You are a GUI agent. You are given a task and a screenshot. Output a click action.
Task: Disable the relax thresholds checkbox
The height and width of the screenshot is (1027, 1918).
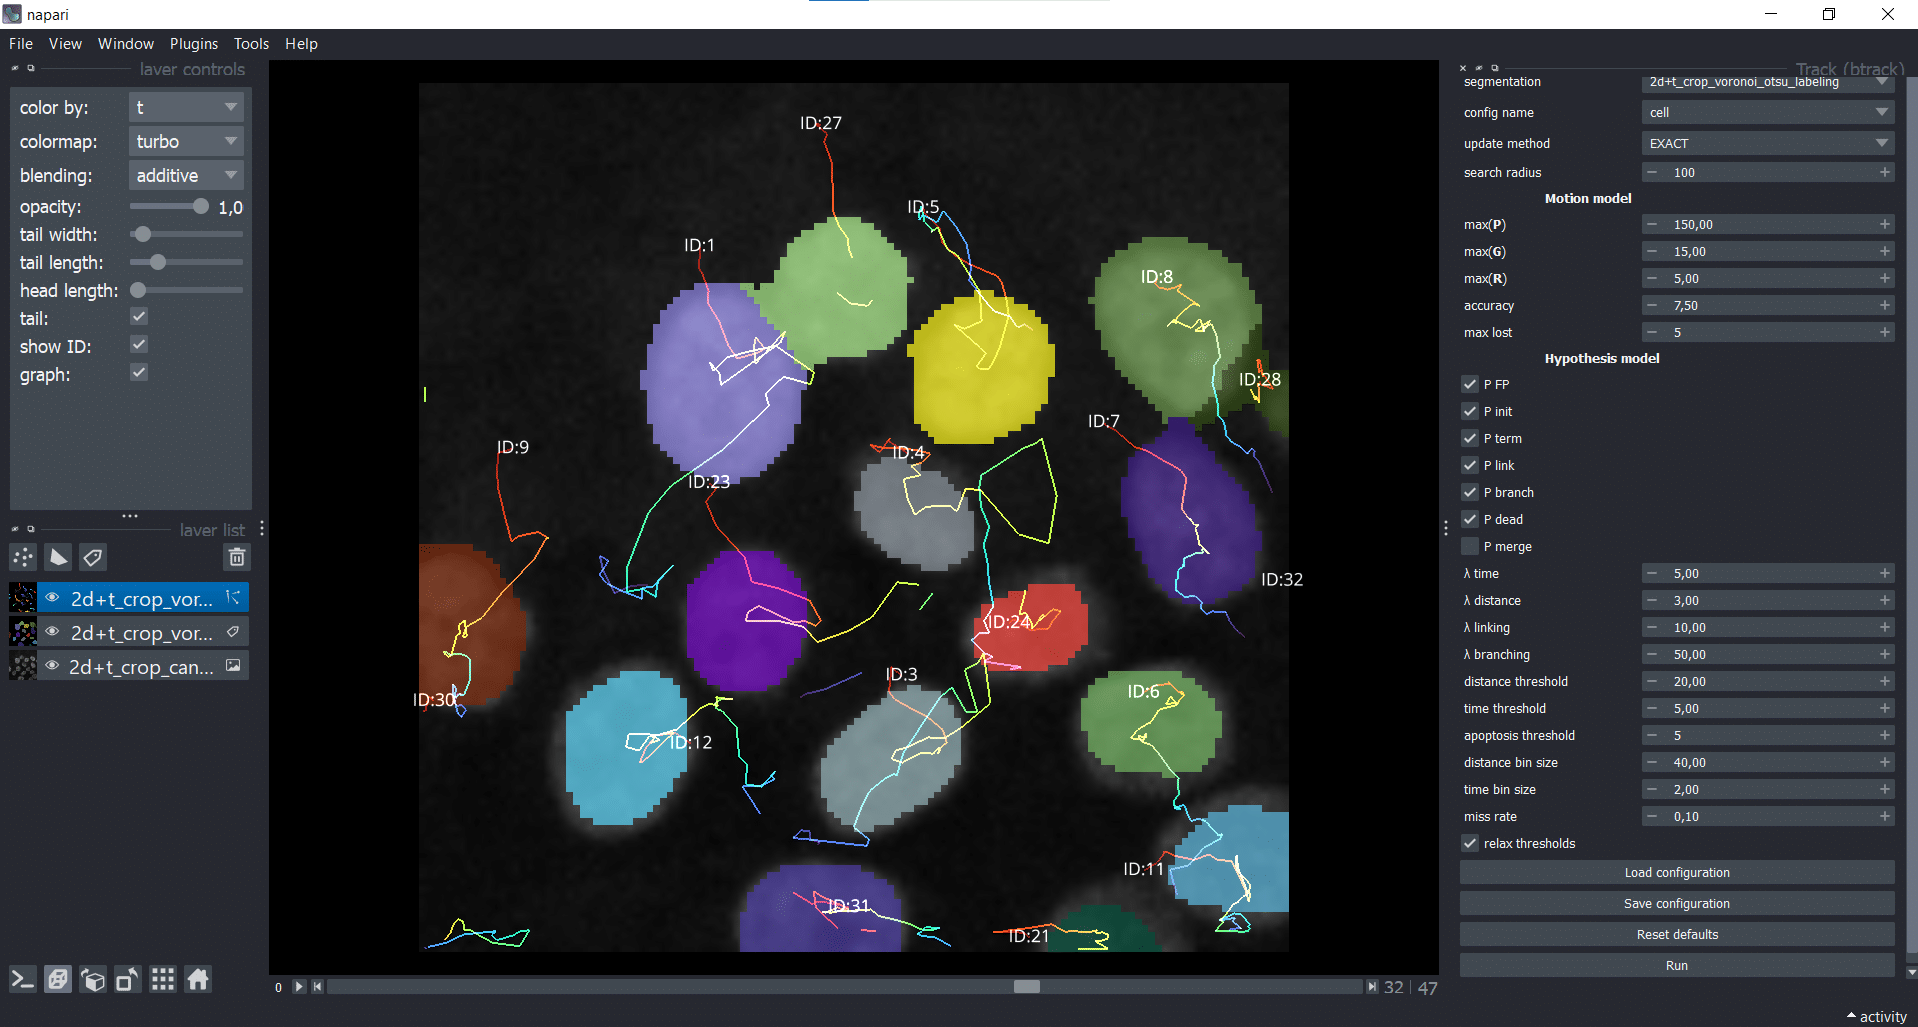click(1470, 843)
